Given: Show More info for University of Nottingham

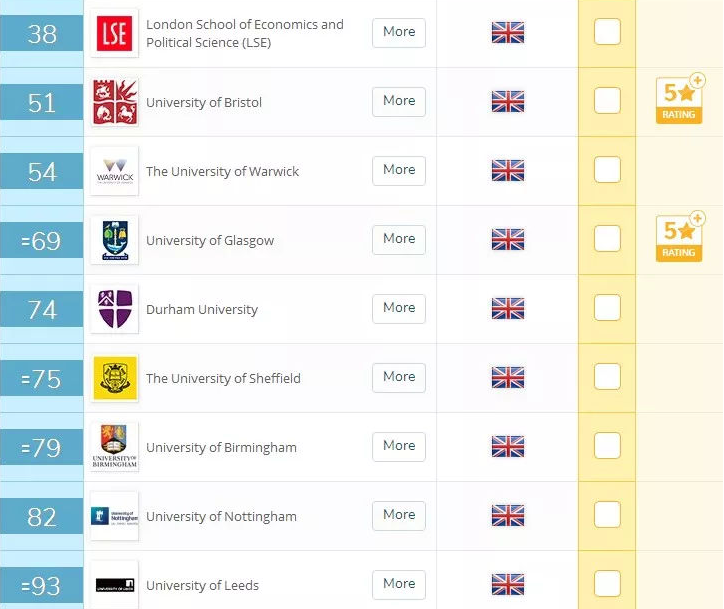Looking at the screenshot, I should click(x=399, y=515).
